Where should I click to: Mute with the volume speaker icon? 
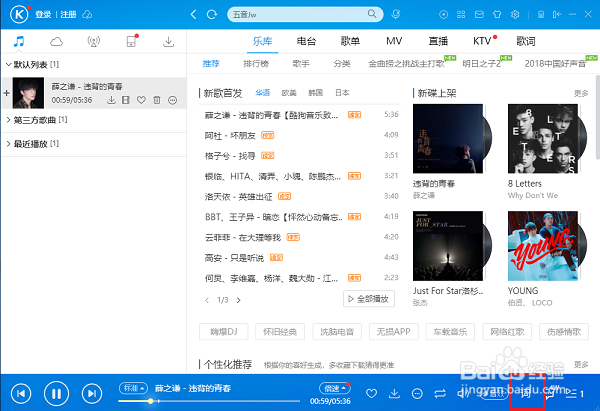click(x=463, y=393)
